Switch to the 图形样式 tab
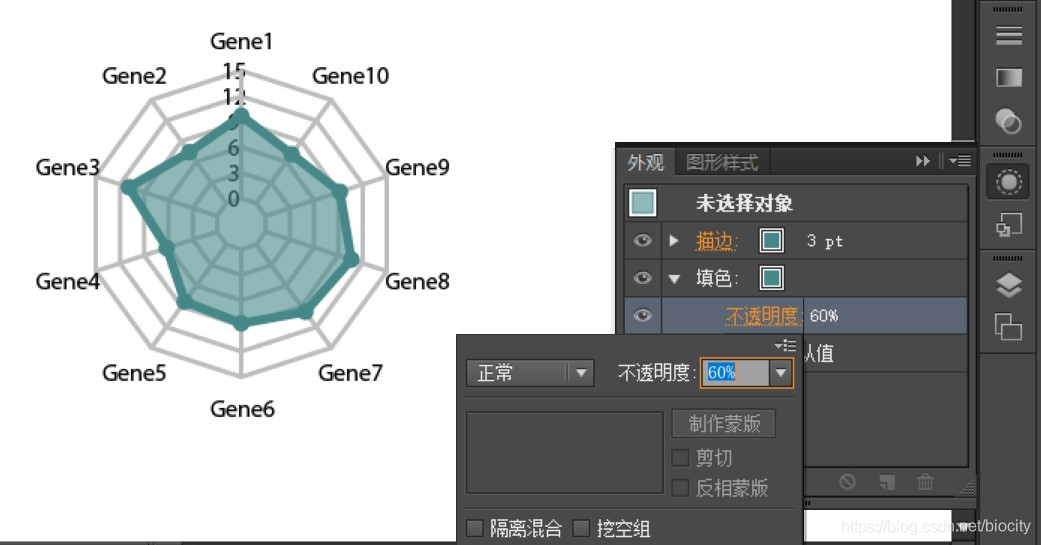The image size is (1041, 545). coord(721,162)
